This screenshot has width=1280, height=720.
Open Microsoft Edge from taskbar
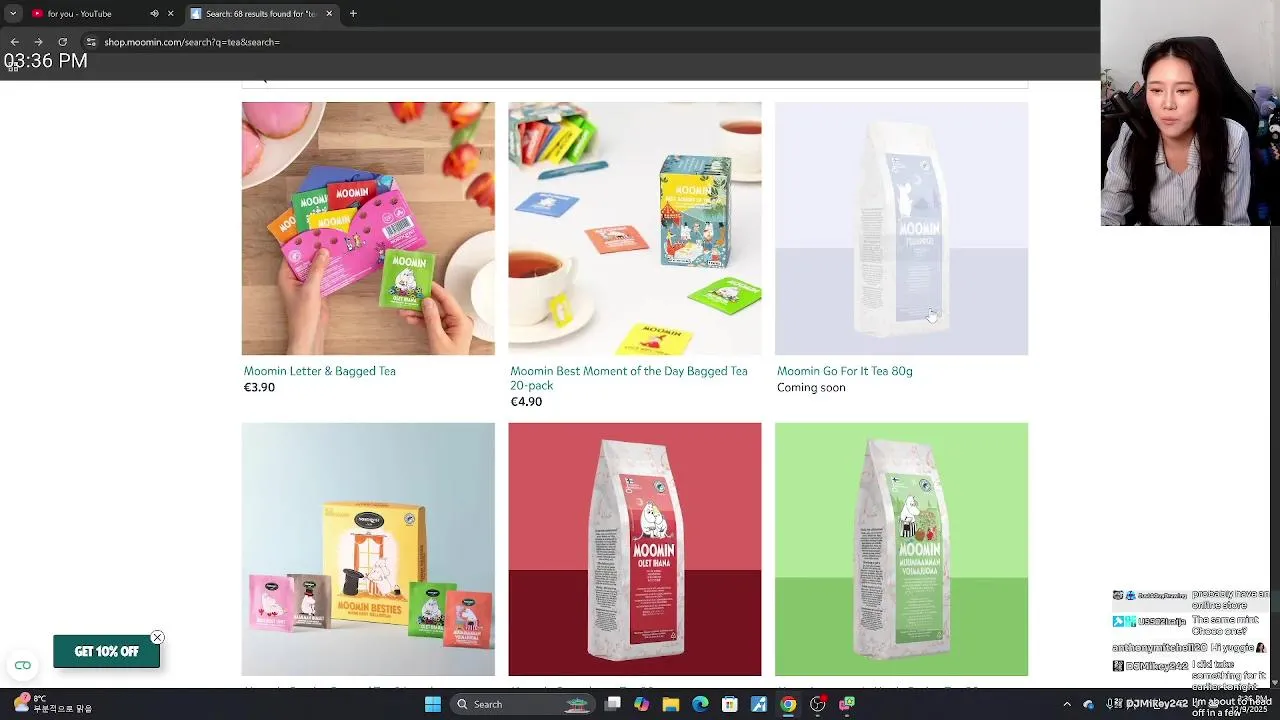tap(700, 704)
